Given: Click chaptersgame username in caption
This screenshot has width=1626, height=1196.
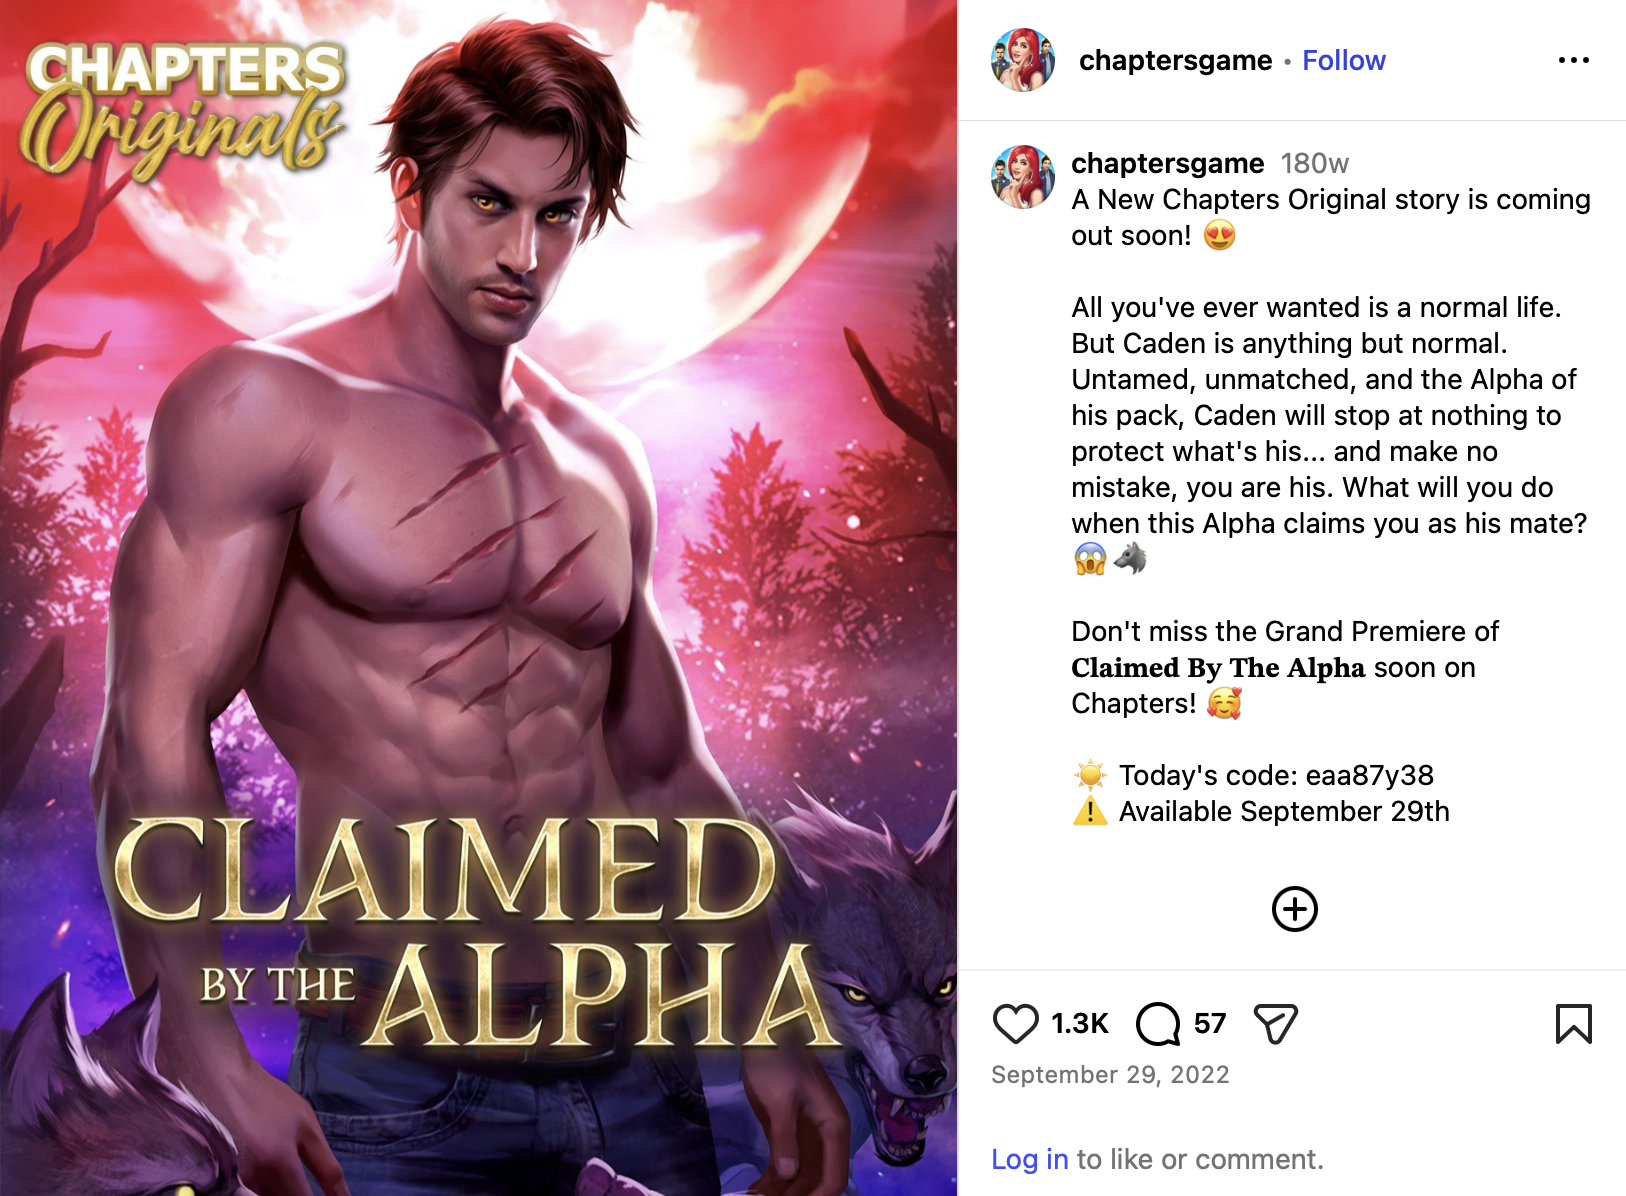Looking at the screenshot, I should click(x=1167, y=163).
